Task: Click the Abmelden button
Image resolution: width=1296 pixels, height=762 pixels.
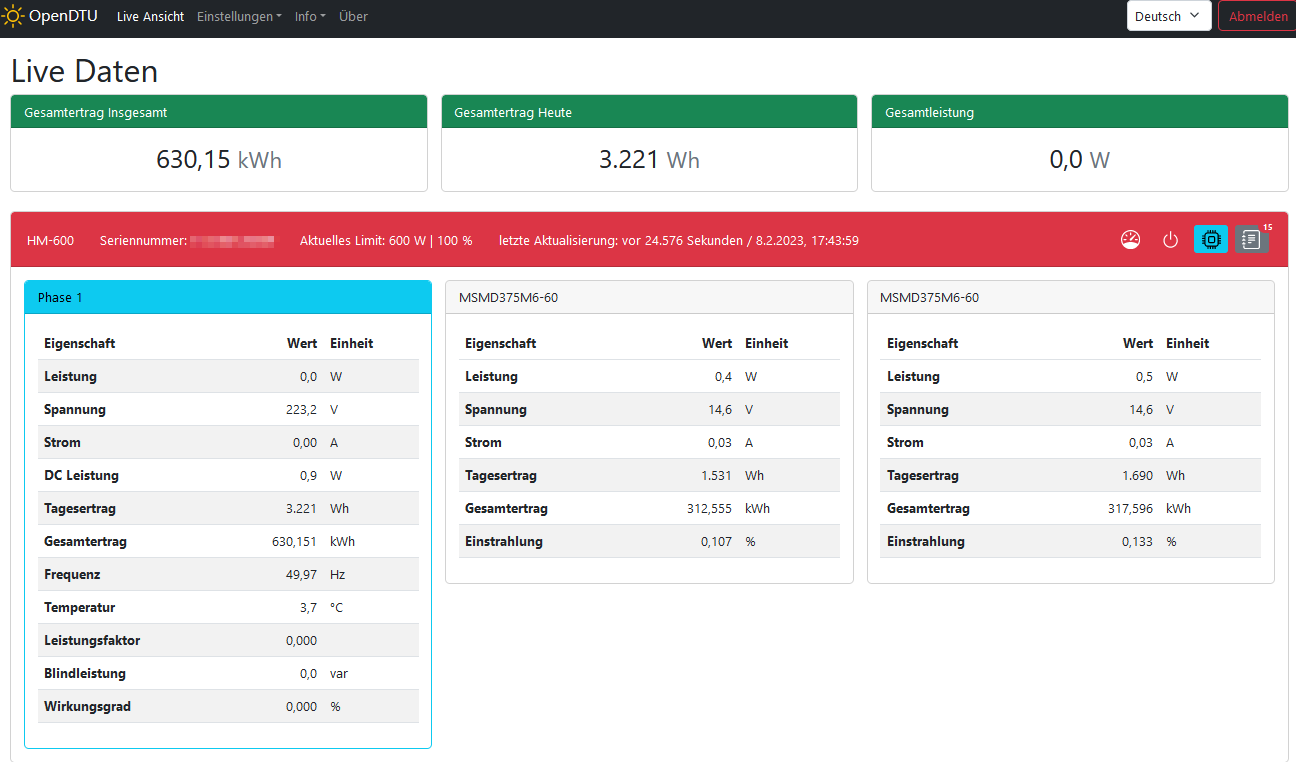Action: tap(1258, 16)
